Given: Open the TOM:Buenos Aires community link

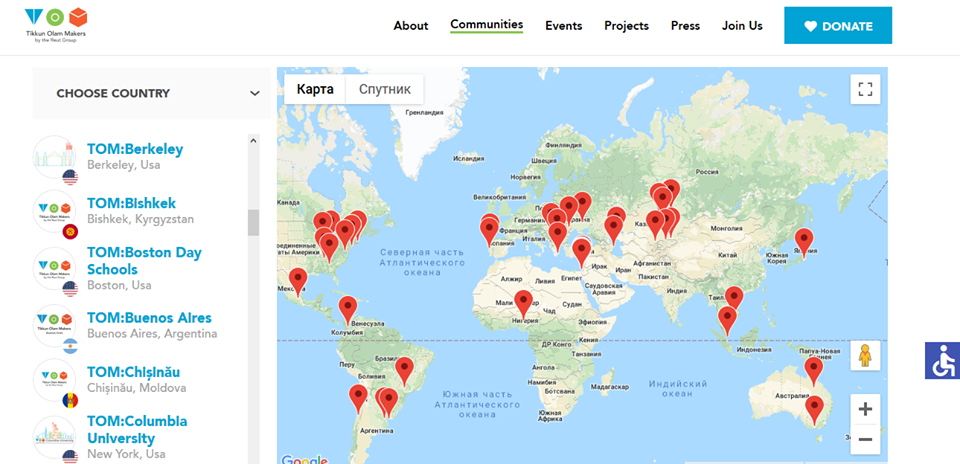Looking at the screenshot, I should click(149, 318).
